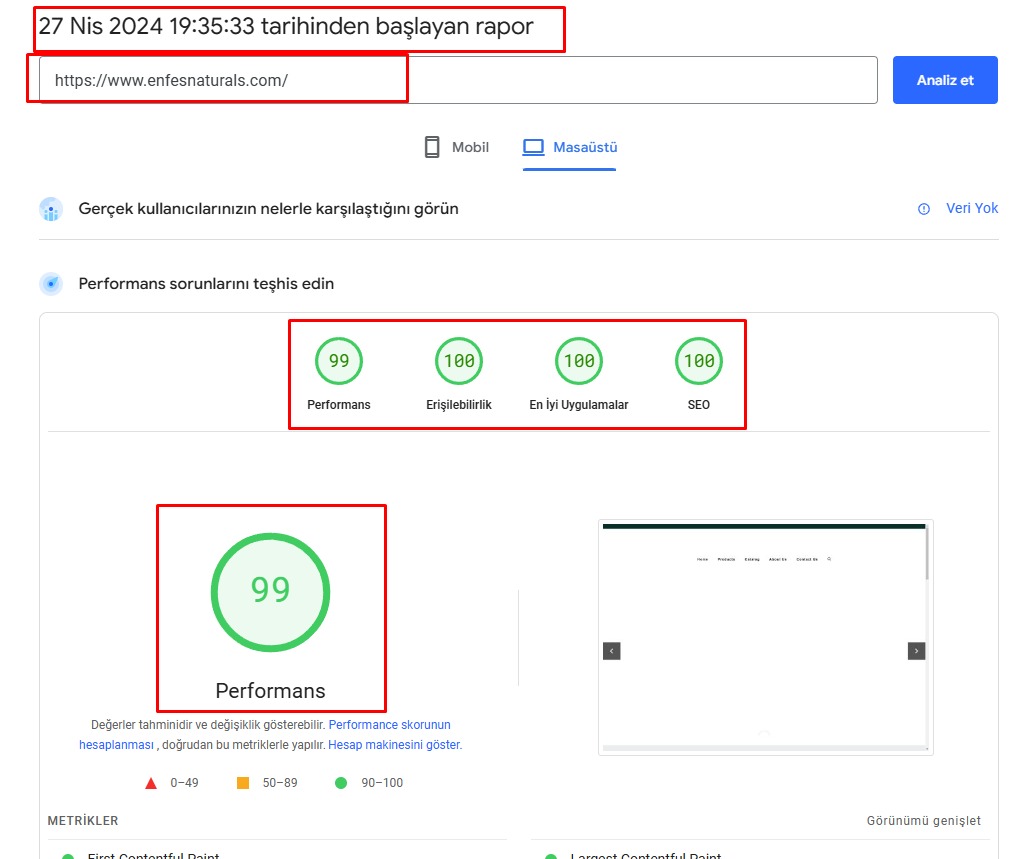The image size is (1027, 859).
Task: Show the previous screenshot with the left arrow
Action: tap(612, 651)
